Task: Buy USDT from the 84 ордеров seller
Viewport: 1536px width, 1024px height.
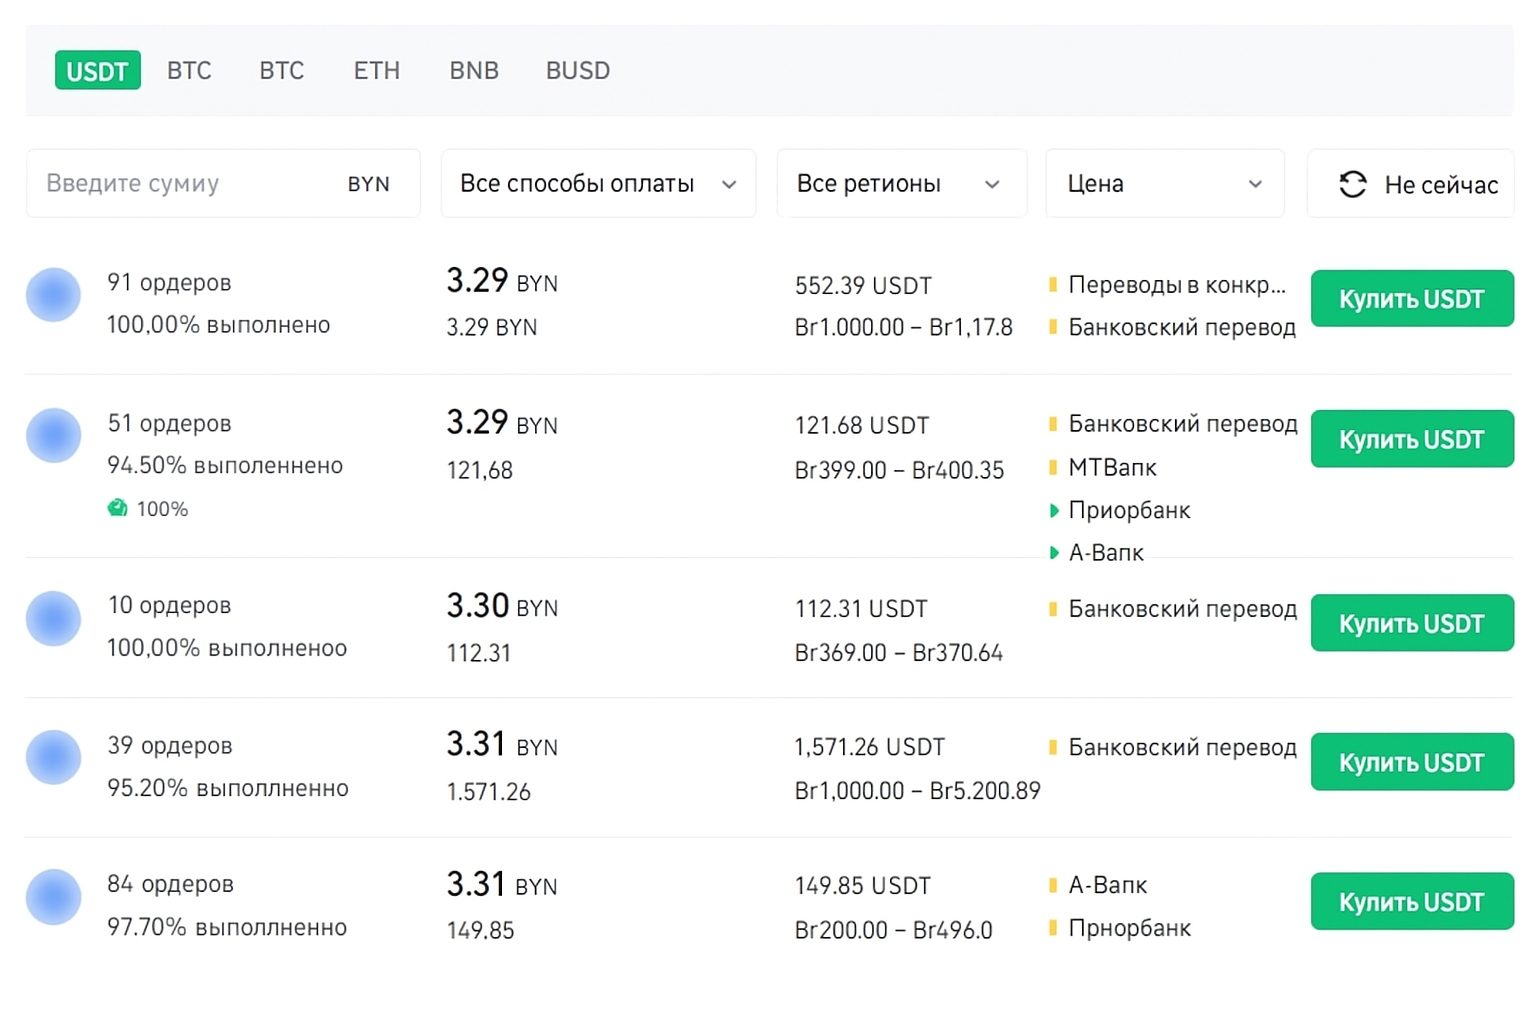Action: pyautogui.click(x=1412, y=901)
